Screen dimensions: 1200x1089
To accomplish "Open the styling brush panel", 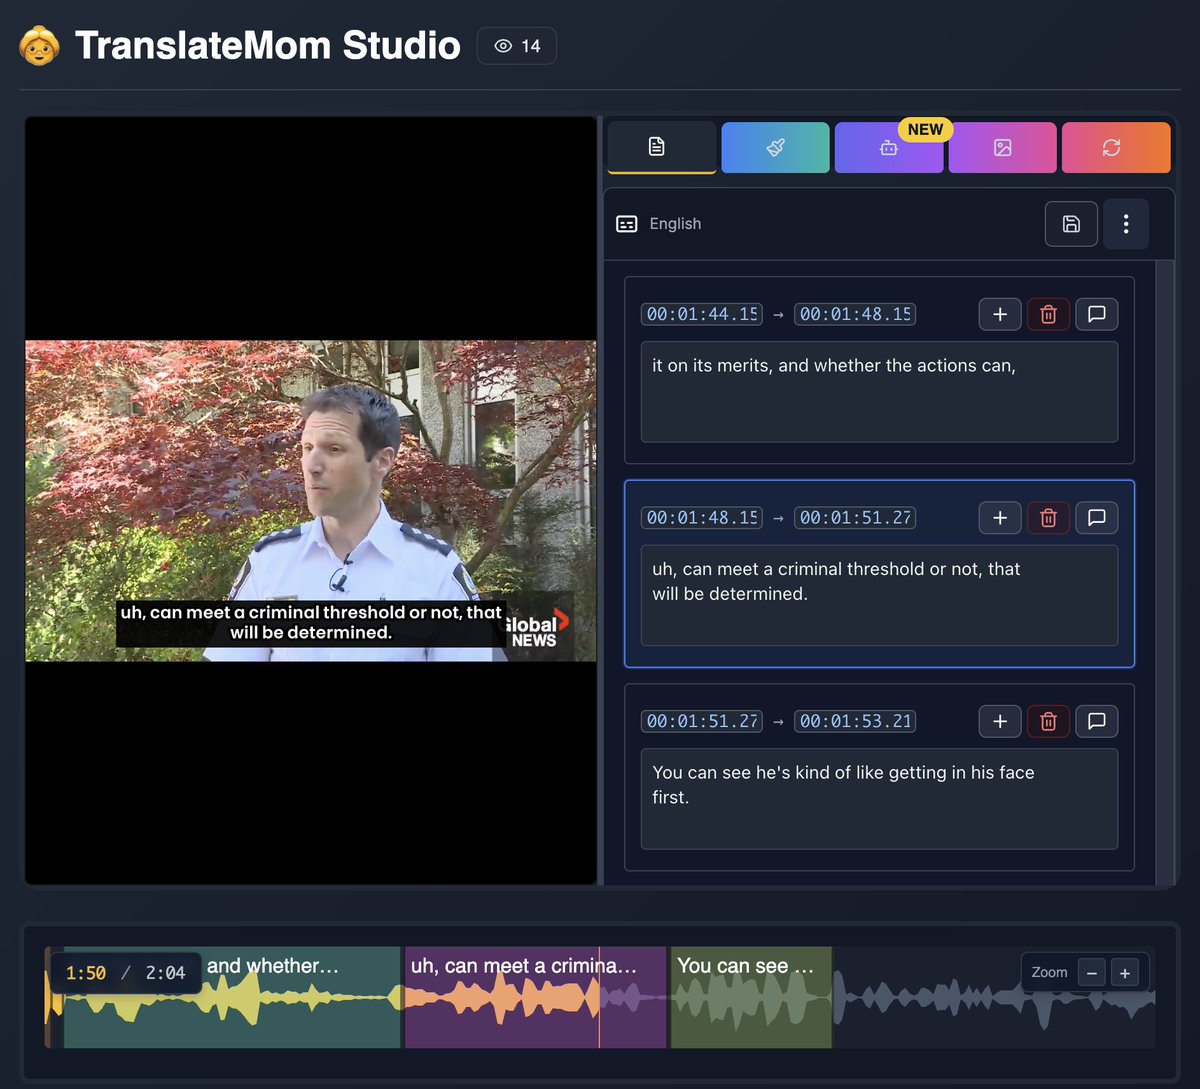I will click(x=775, y=147).
